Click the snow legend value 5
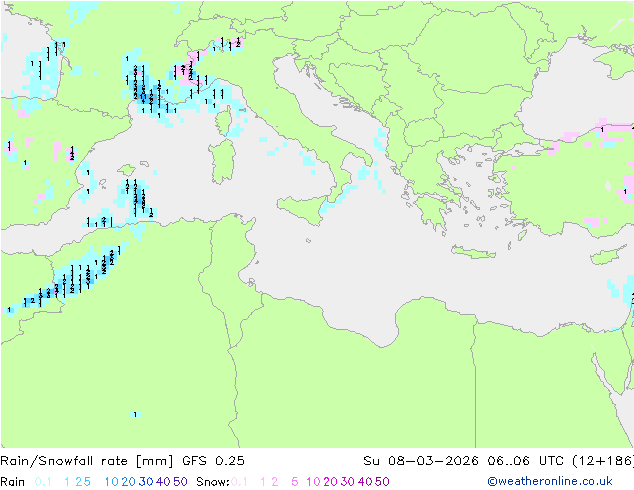 click(295, 482)
